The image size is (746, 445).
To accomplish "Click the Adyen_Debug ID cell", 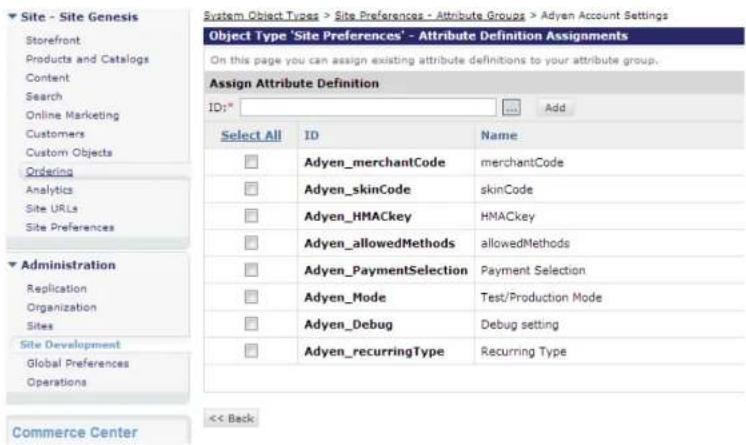I will tap(349, 325).
